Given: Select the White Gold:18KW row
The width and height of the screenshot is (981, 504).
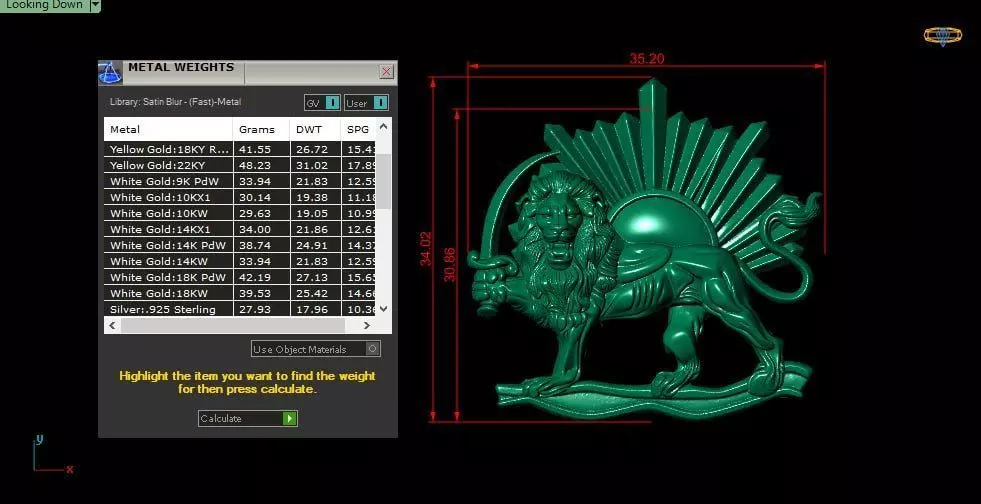Looking at the screenshot, I should [x=240, y=293].
